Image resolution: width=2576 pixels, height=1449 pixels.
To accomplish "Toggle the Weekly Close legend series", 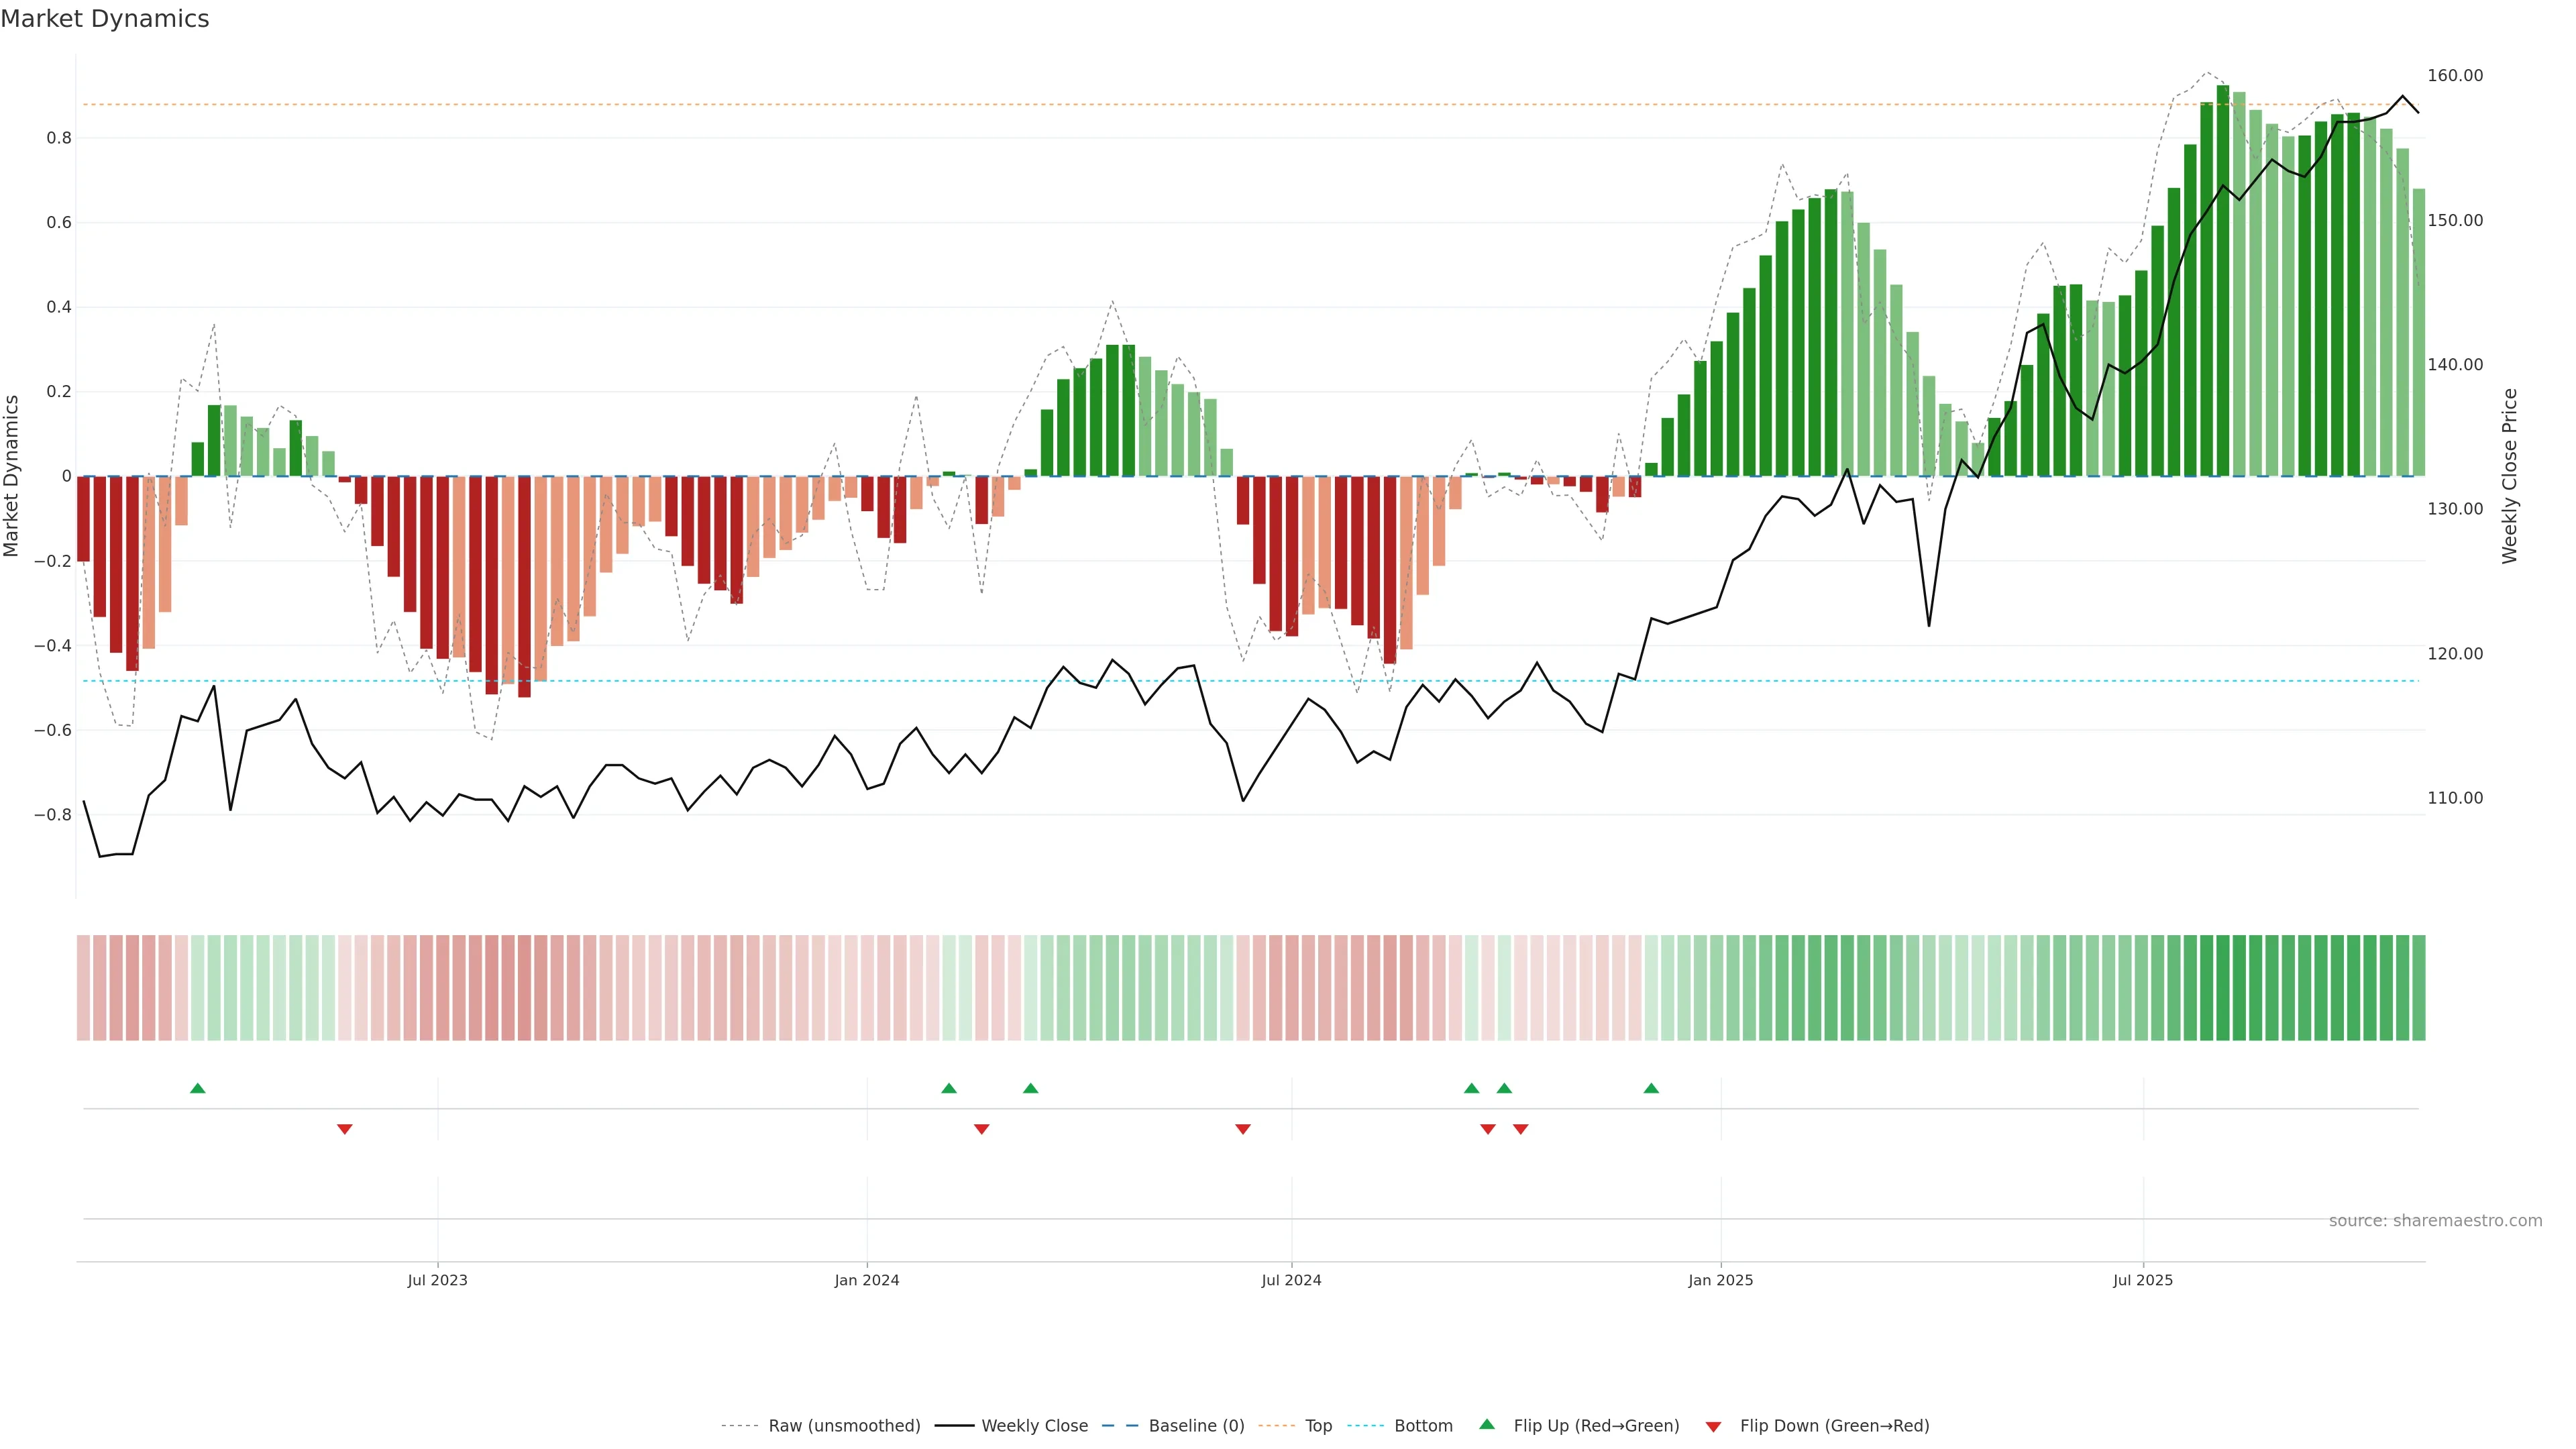I will [x=1034, y=1425].
